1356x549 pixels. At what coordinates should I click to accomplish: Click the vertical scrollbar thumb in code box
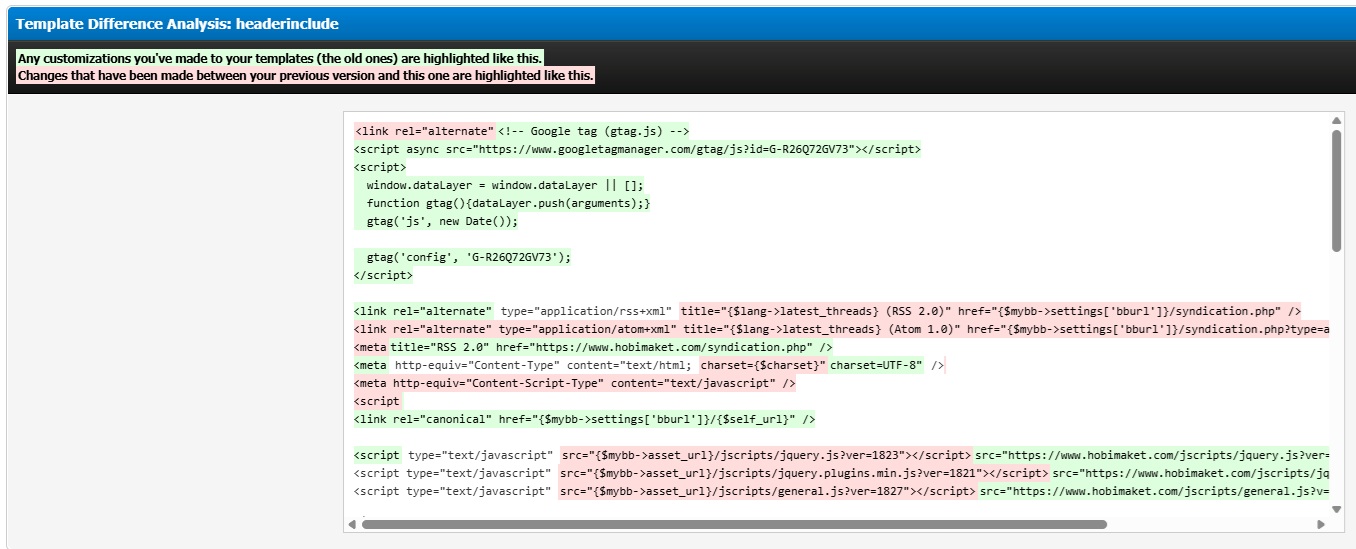pyautogui.click(x=1336, y=190)
